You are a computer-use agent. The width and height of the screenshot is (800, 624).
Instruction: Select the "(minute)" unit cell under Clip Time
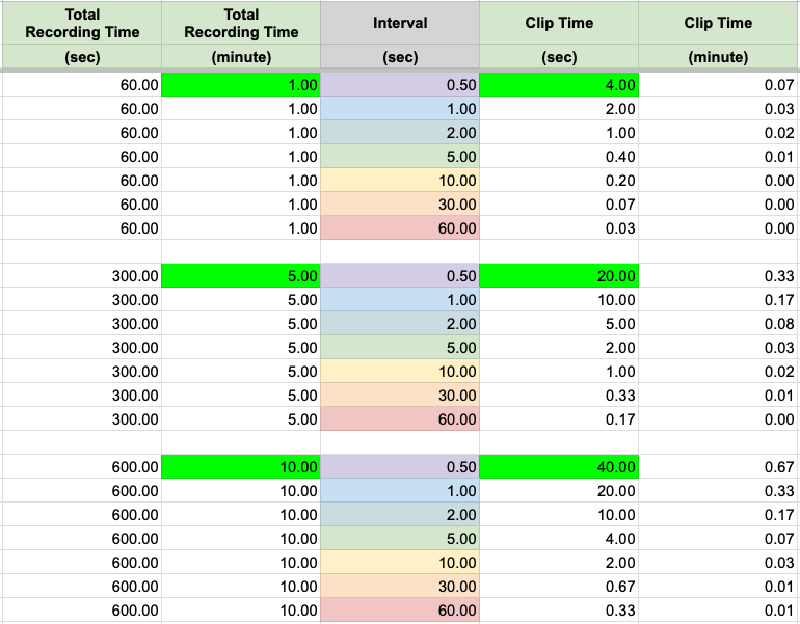tap(718, 57)
